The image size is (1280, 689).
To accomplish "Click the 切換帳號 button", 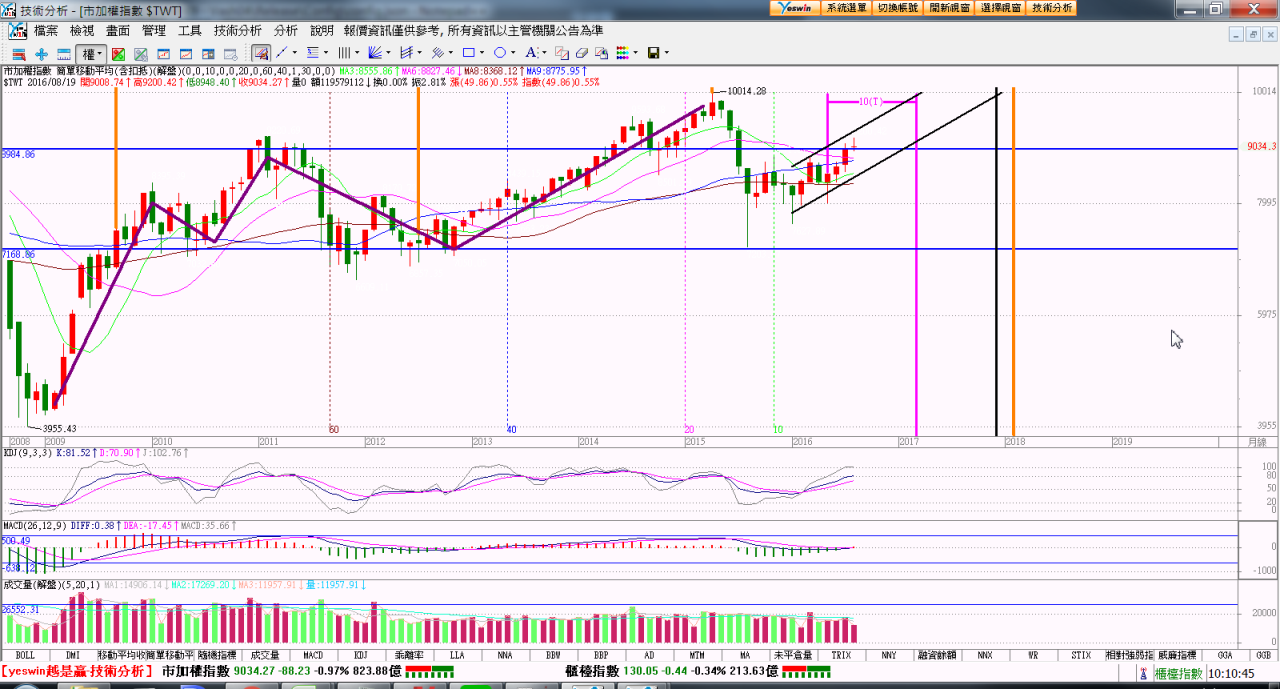I will point(898,8).
